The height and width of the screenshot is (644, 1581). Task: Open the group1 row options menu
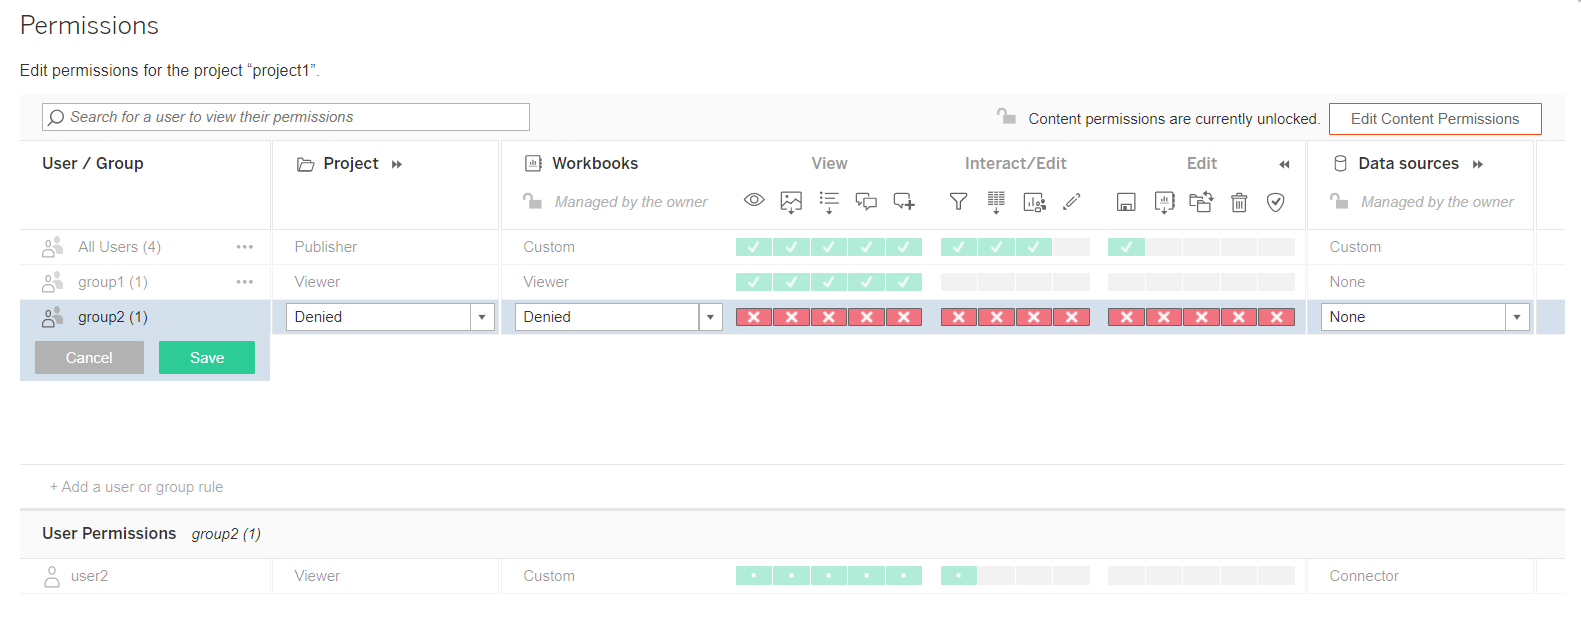245,282
